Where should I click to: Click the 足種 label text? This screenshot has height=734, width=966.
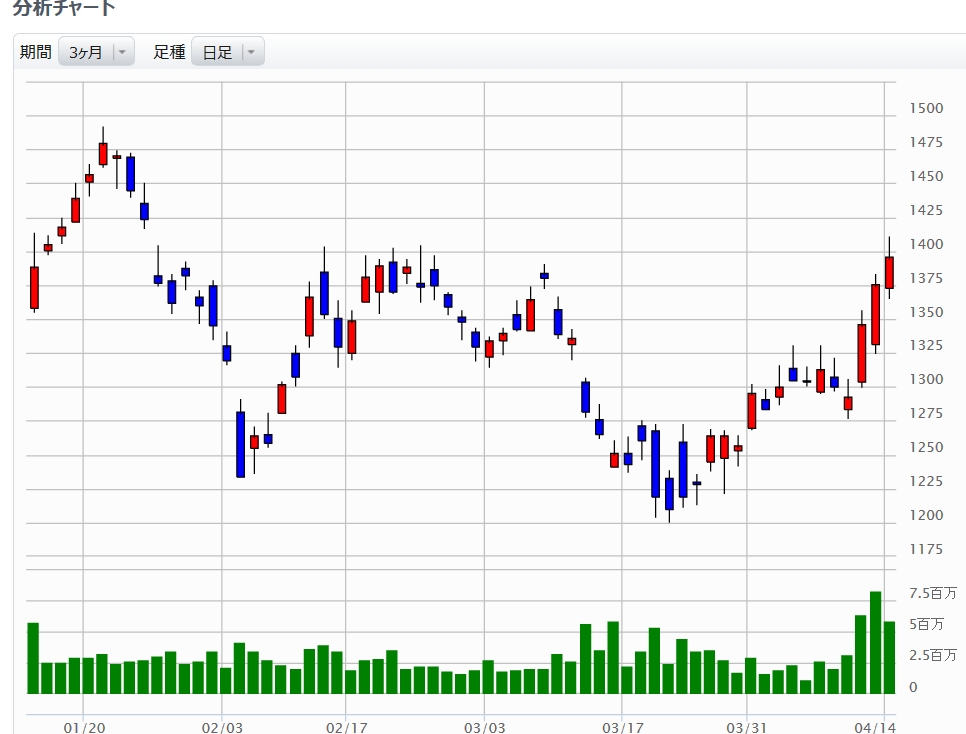169,53
